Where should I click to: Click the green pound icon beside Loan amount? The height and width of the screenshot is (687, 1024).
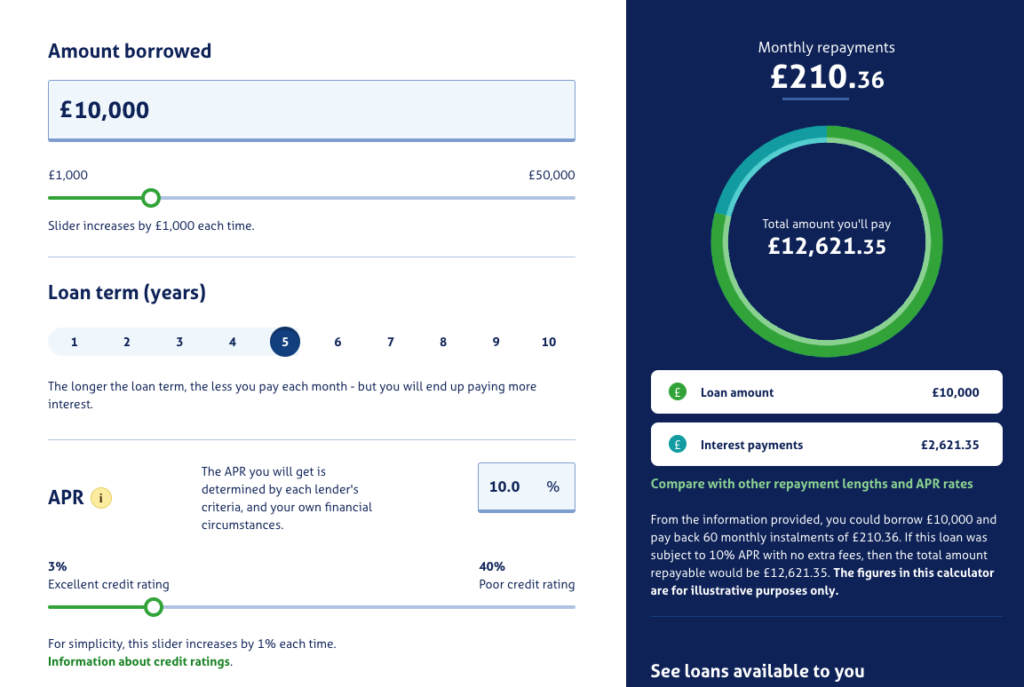point(677,392)
